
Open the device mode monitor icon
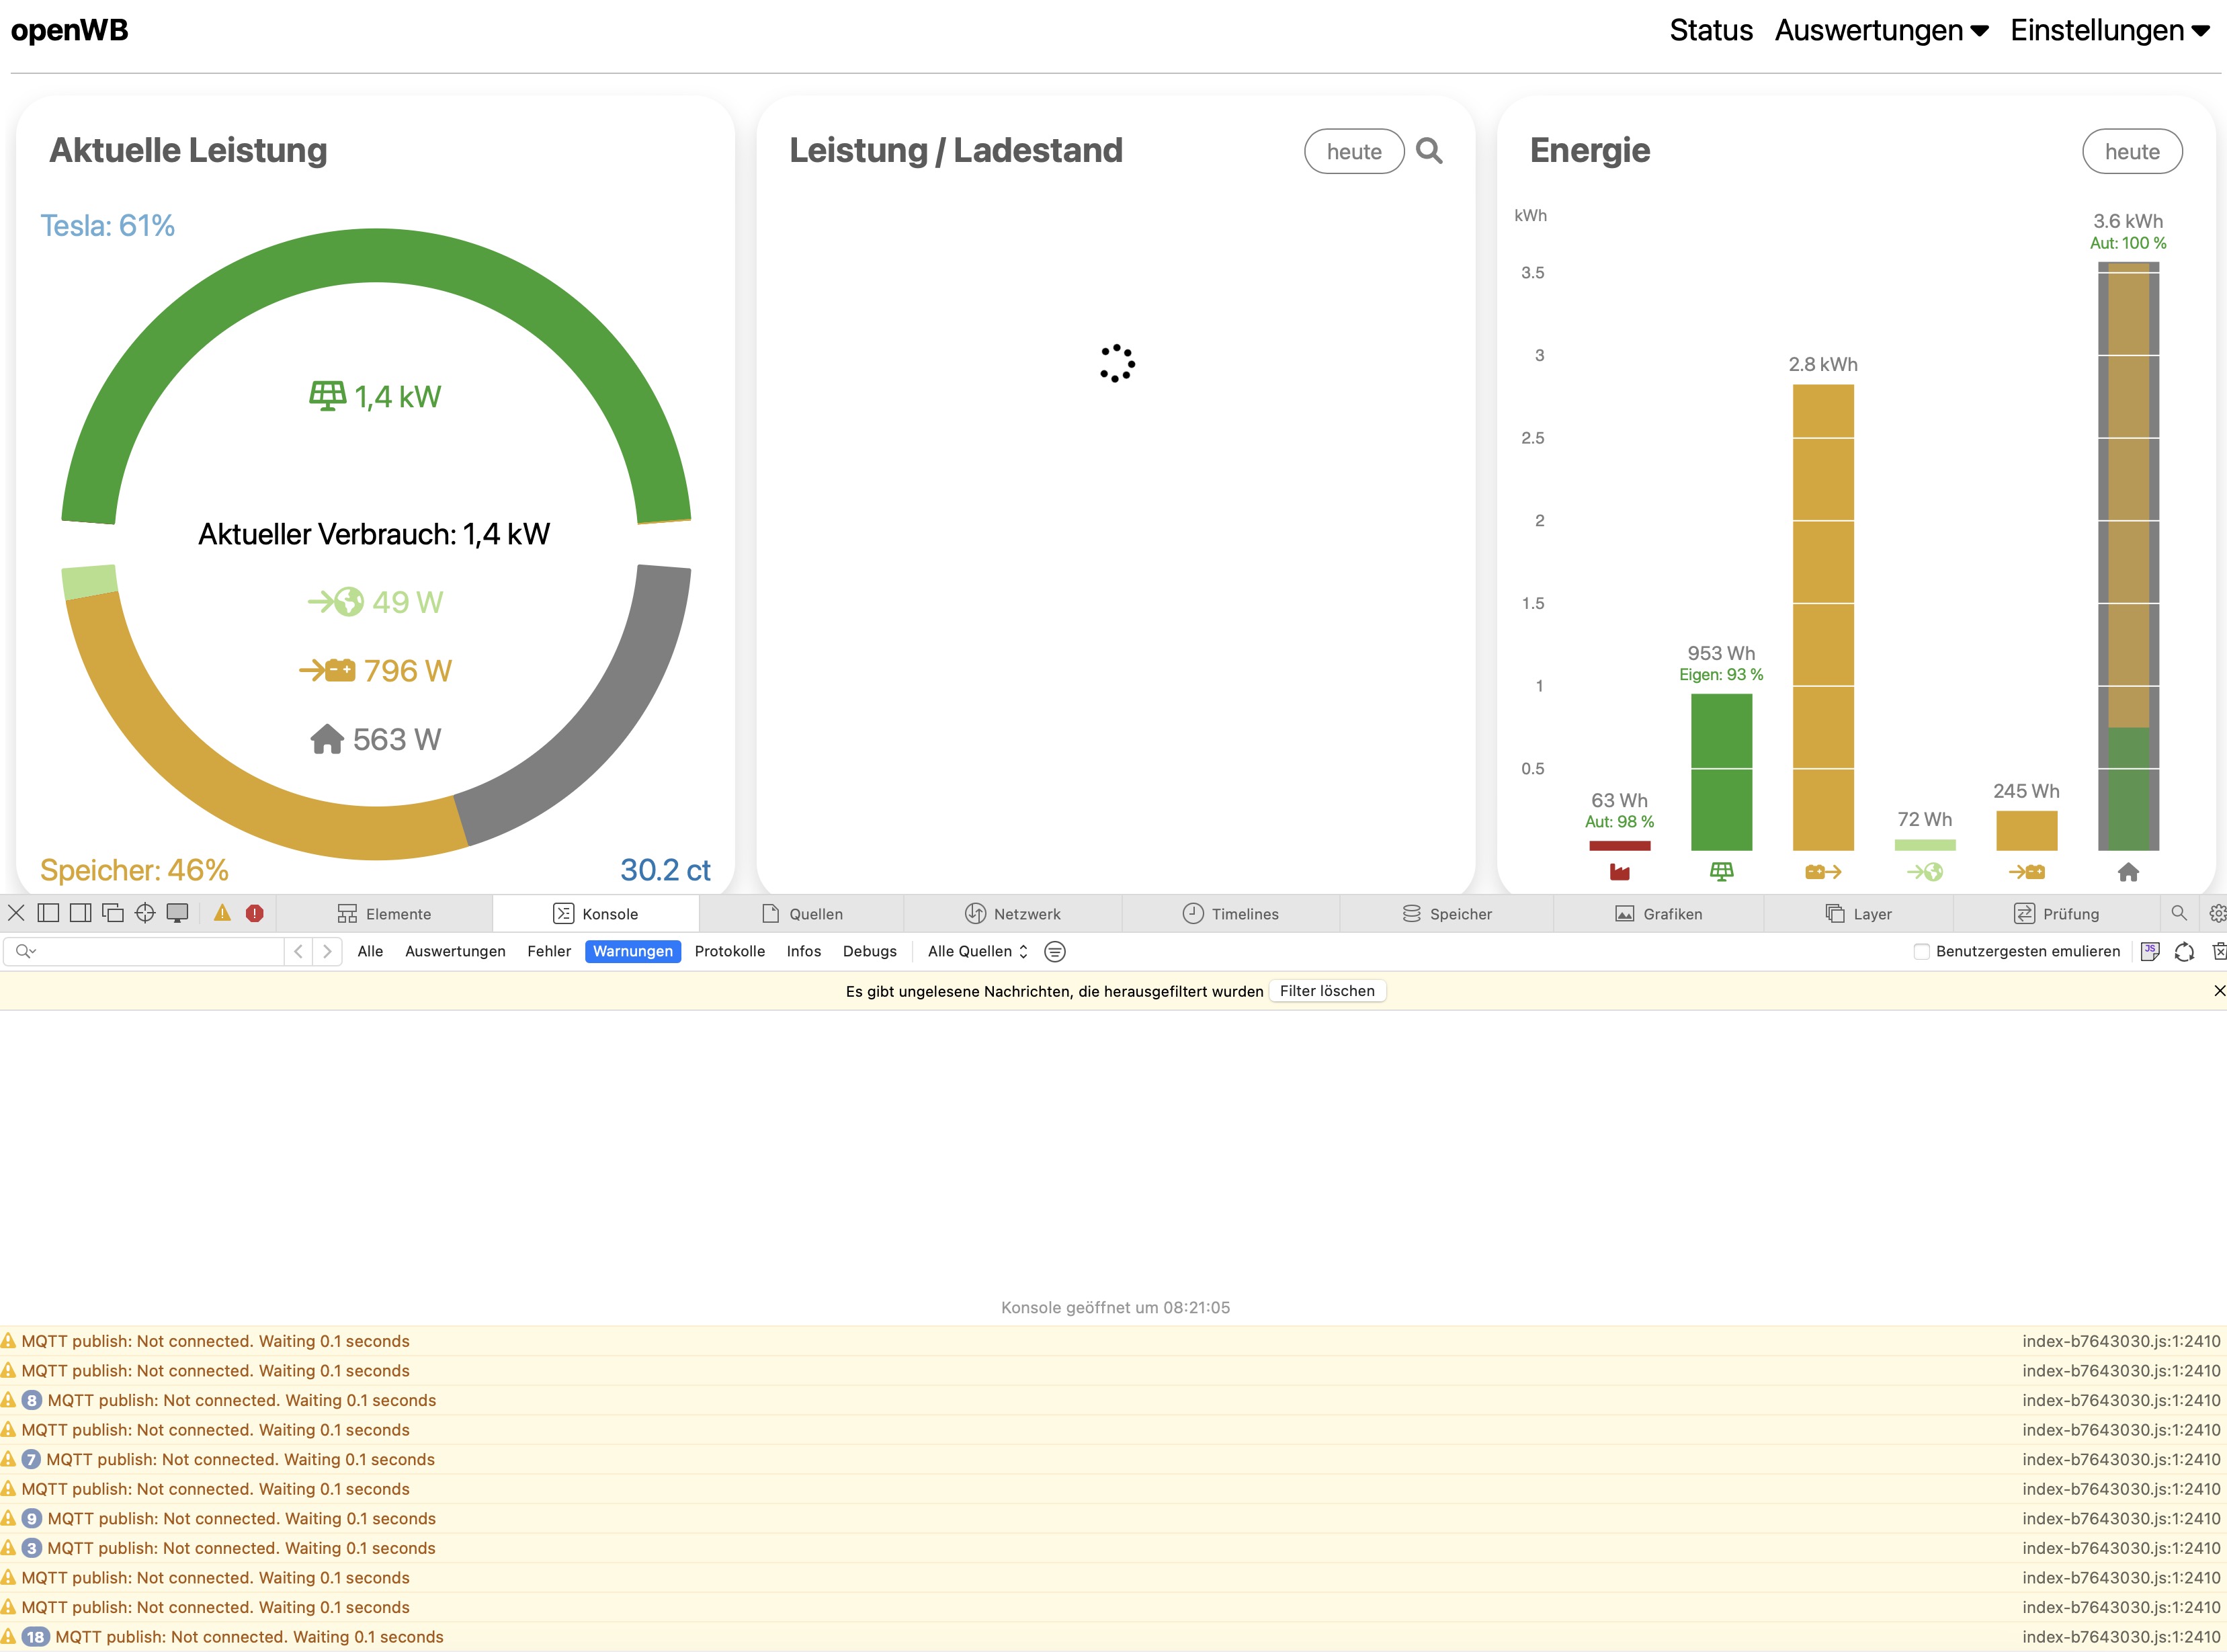(x=177, y=913)
